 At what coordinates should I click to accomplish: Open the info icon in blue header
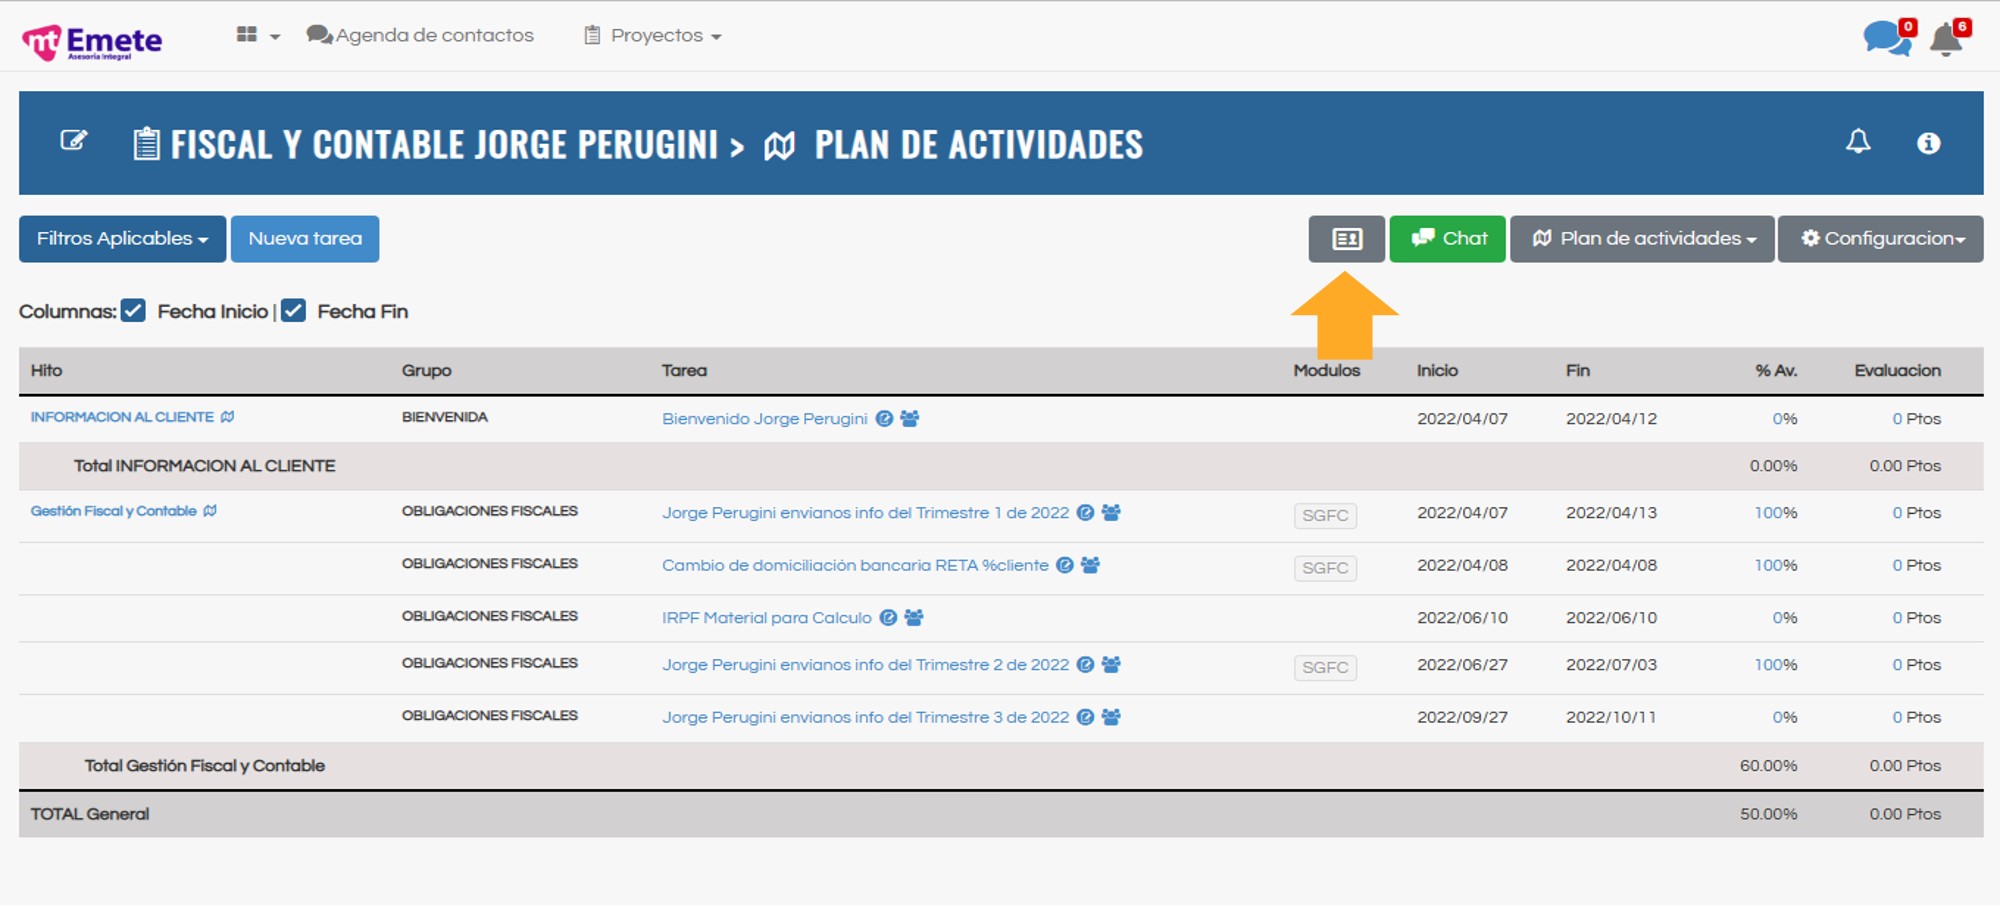tap(1928, 143)
